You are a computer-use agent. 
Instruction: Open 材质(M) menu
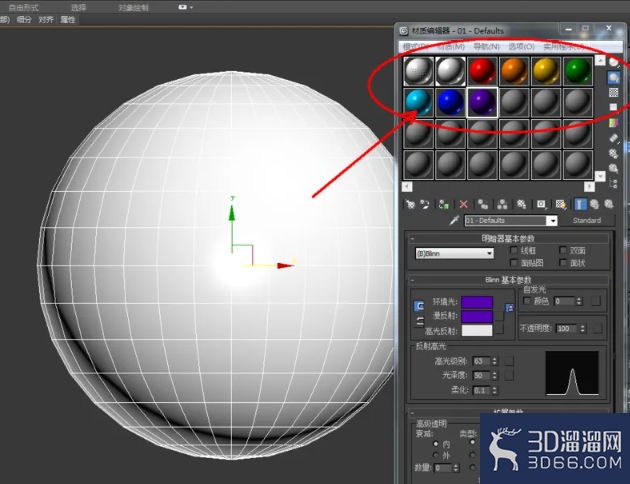click(x=451, y=47)
